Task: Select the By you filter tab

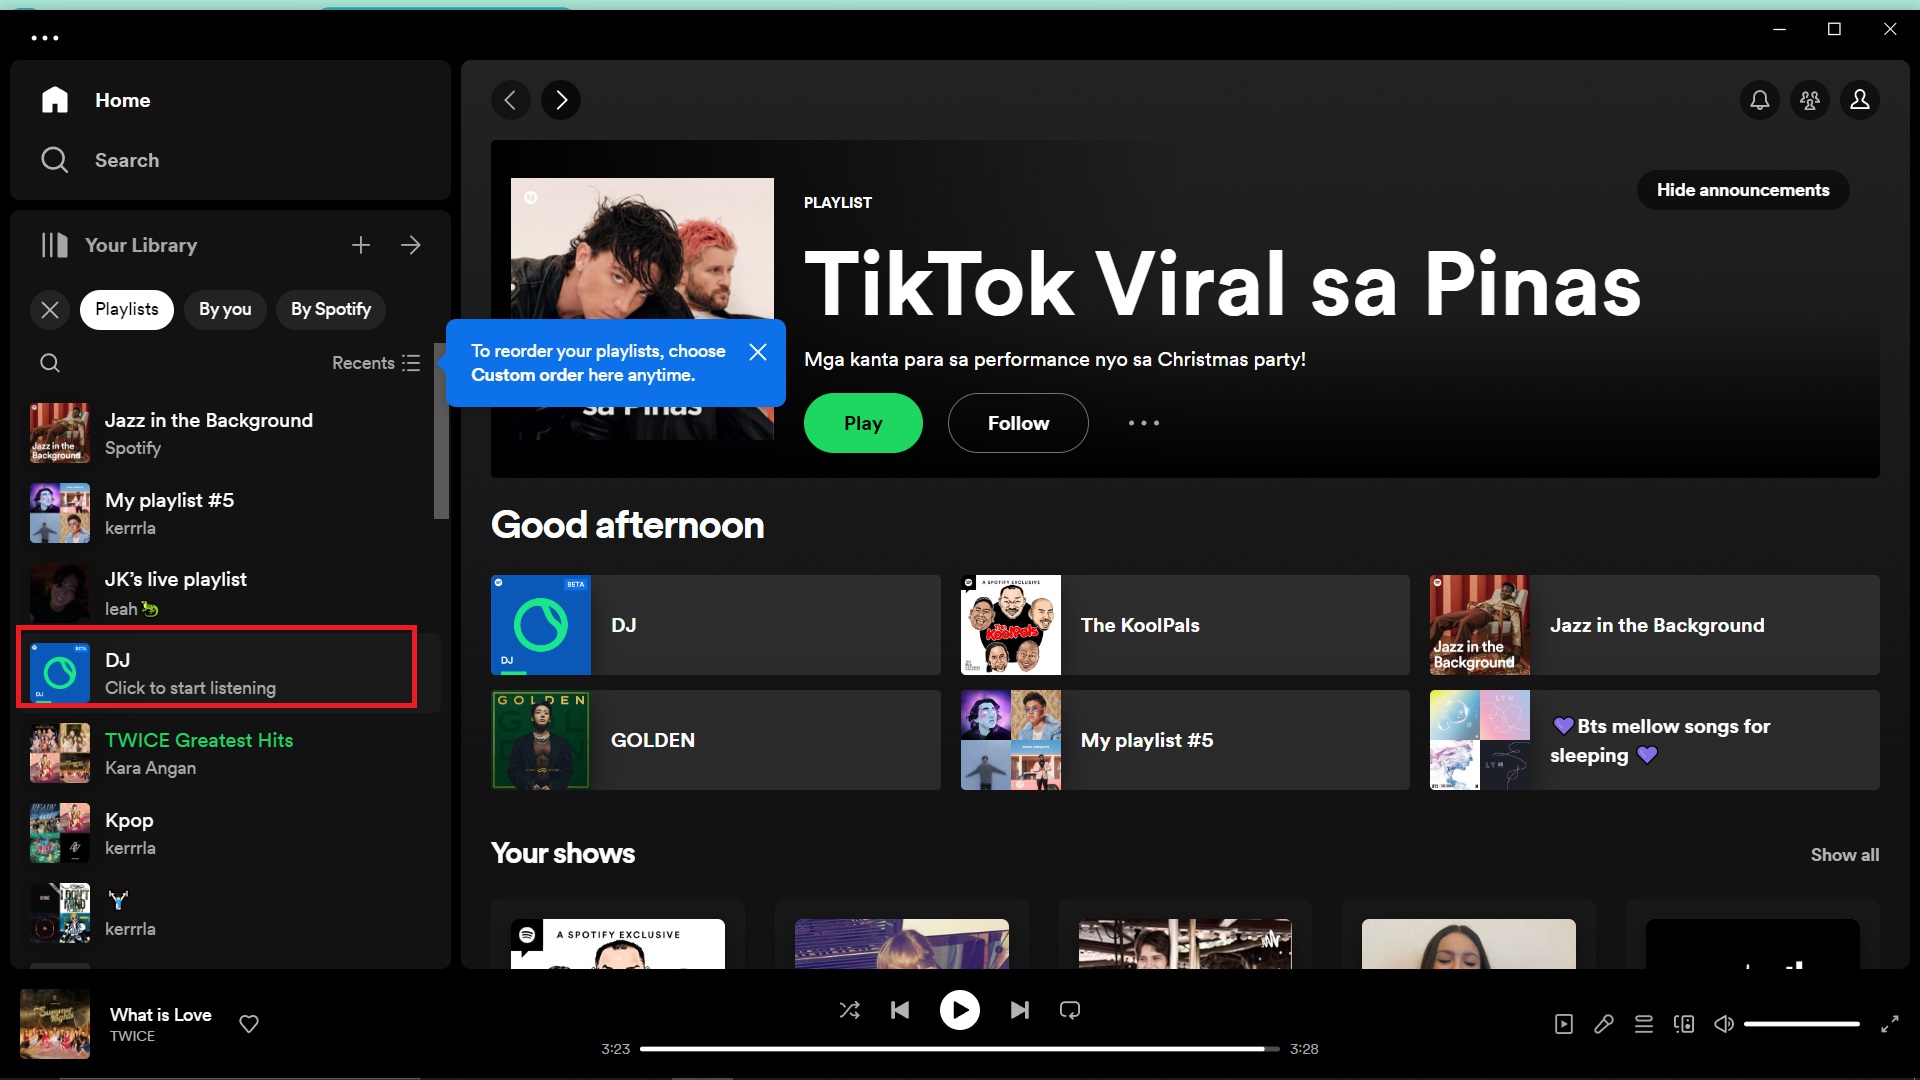Action: tap(224, 309)
